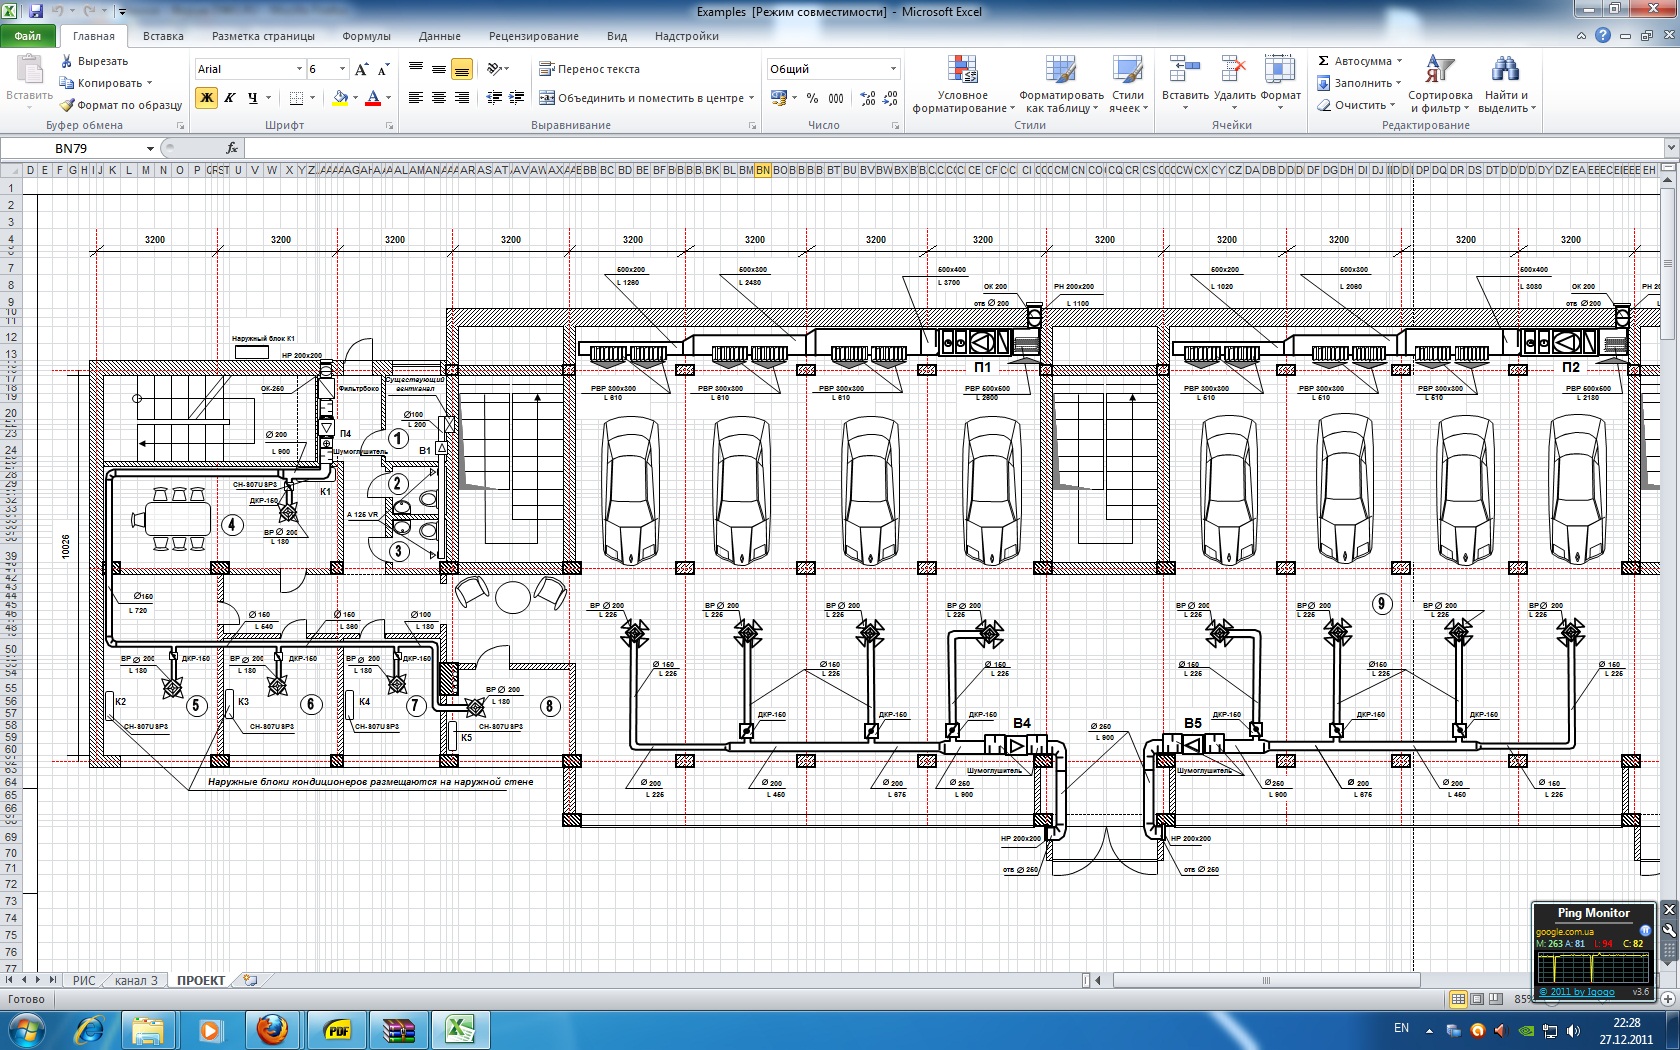Click the Save icon in Quick Access Toolbar
This screenshot has height=1050, width=1680.
(36, 12)
